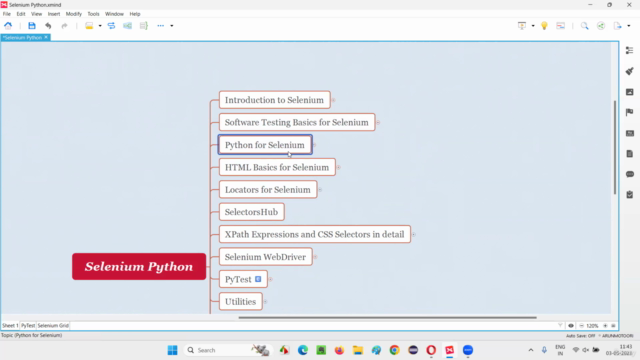
Task: Expand the Locators for Selenium branch
Action: [320, 190]
